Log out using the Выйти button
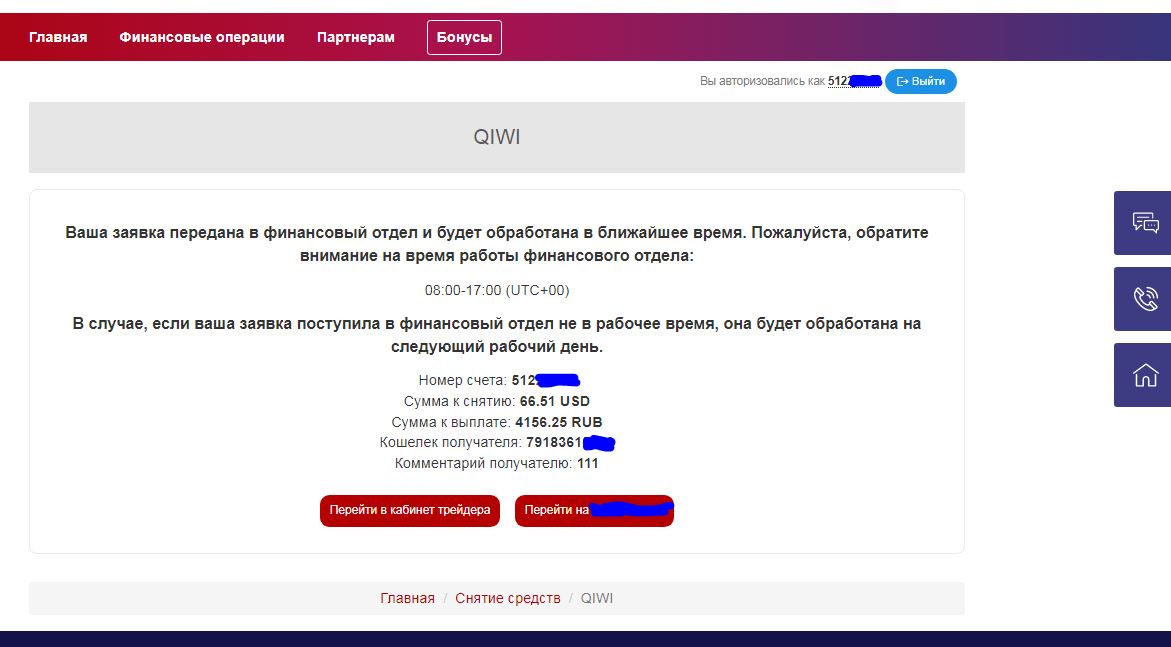 tap(921, 81)
